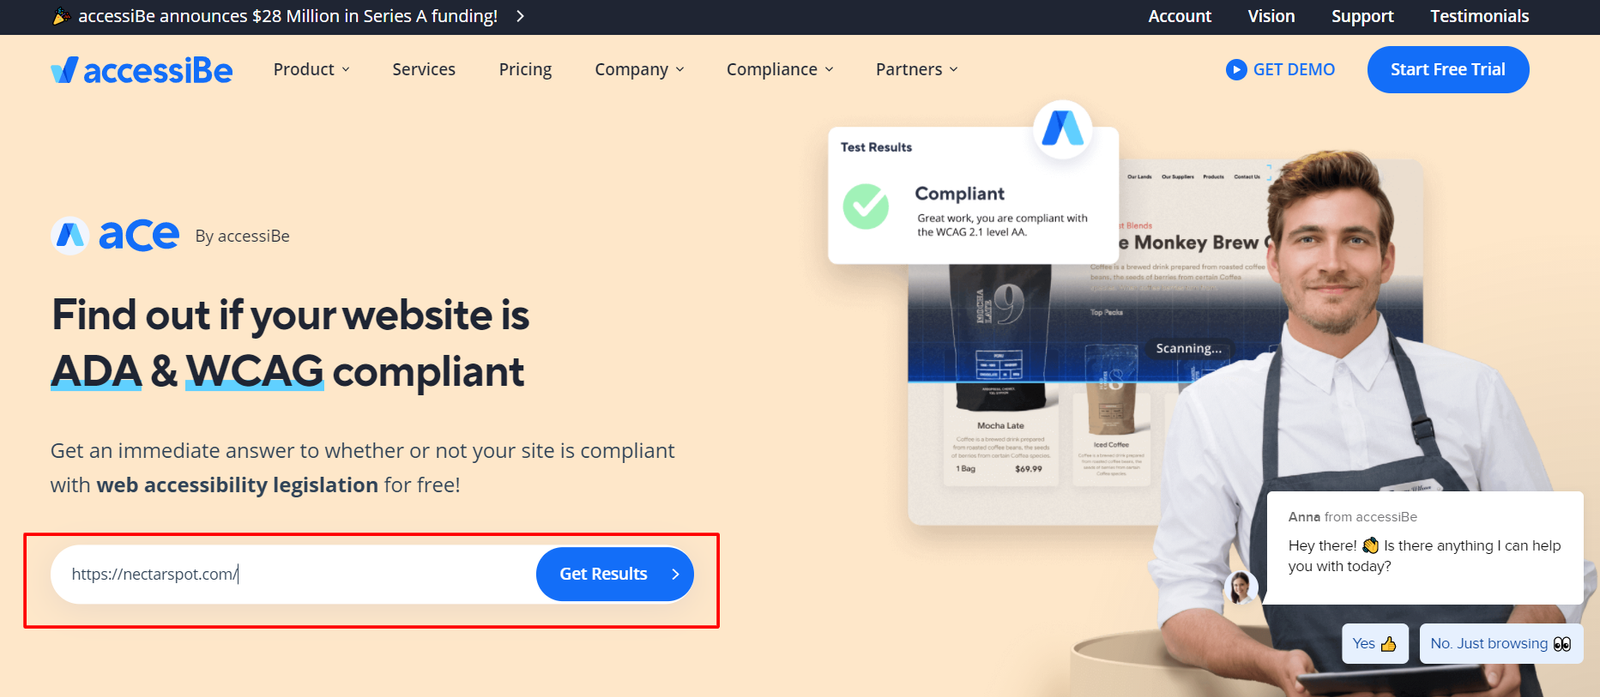Expand the Company dropdown menu

pos(639,69)
